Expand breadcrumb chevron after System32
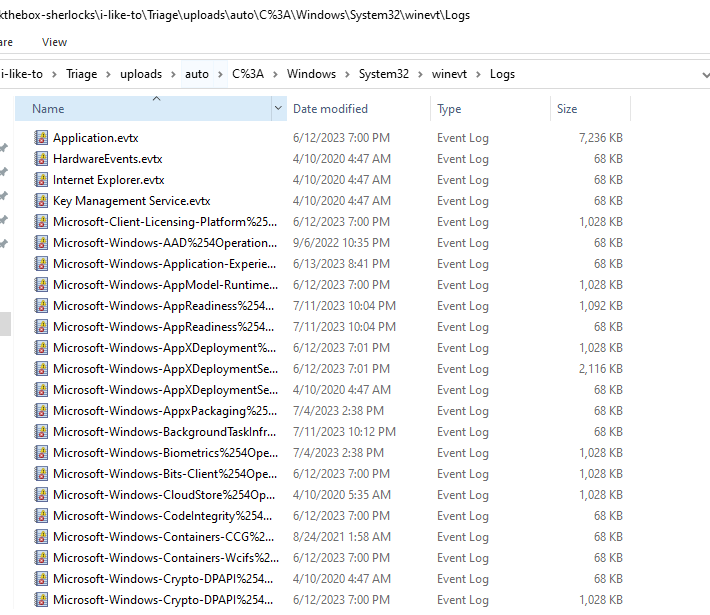Viewport: 710px width, 615px height. [422, 74]
